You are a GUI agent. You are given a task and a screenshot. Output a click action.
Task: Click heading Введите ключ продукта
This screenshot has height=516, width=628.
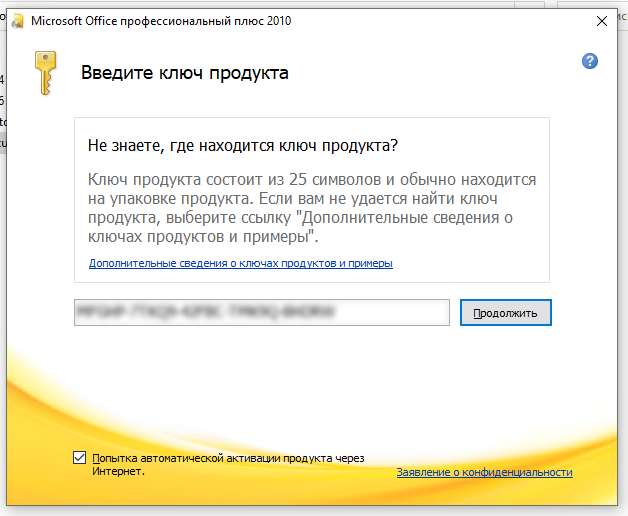coord(185,73)
